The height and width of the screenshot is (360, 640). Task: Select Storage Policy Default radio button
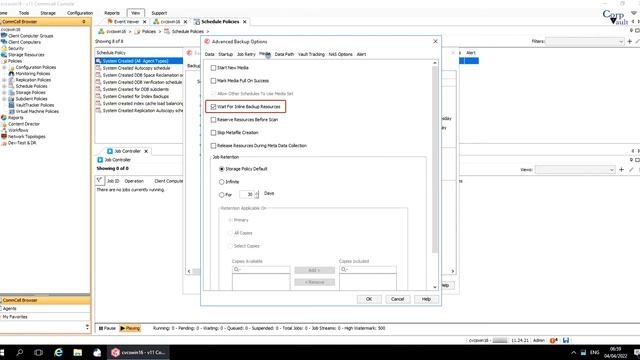click(x=222, y=169)
